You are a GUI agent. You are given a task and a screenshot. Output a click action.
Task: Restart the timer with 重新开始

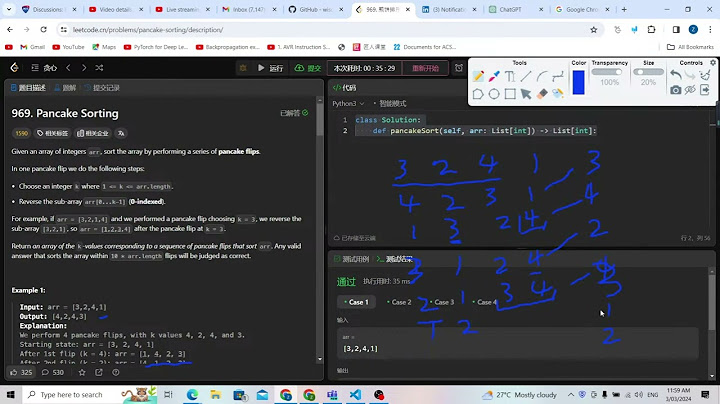pyautogui.click(x=425, y=68)
